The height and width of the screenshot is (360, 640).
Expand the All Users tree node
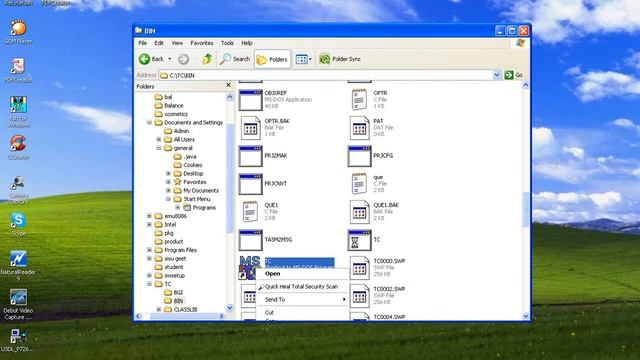pyautogui.click(x=159, y=139)
